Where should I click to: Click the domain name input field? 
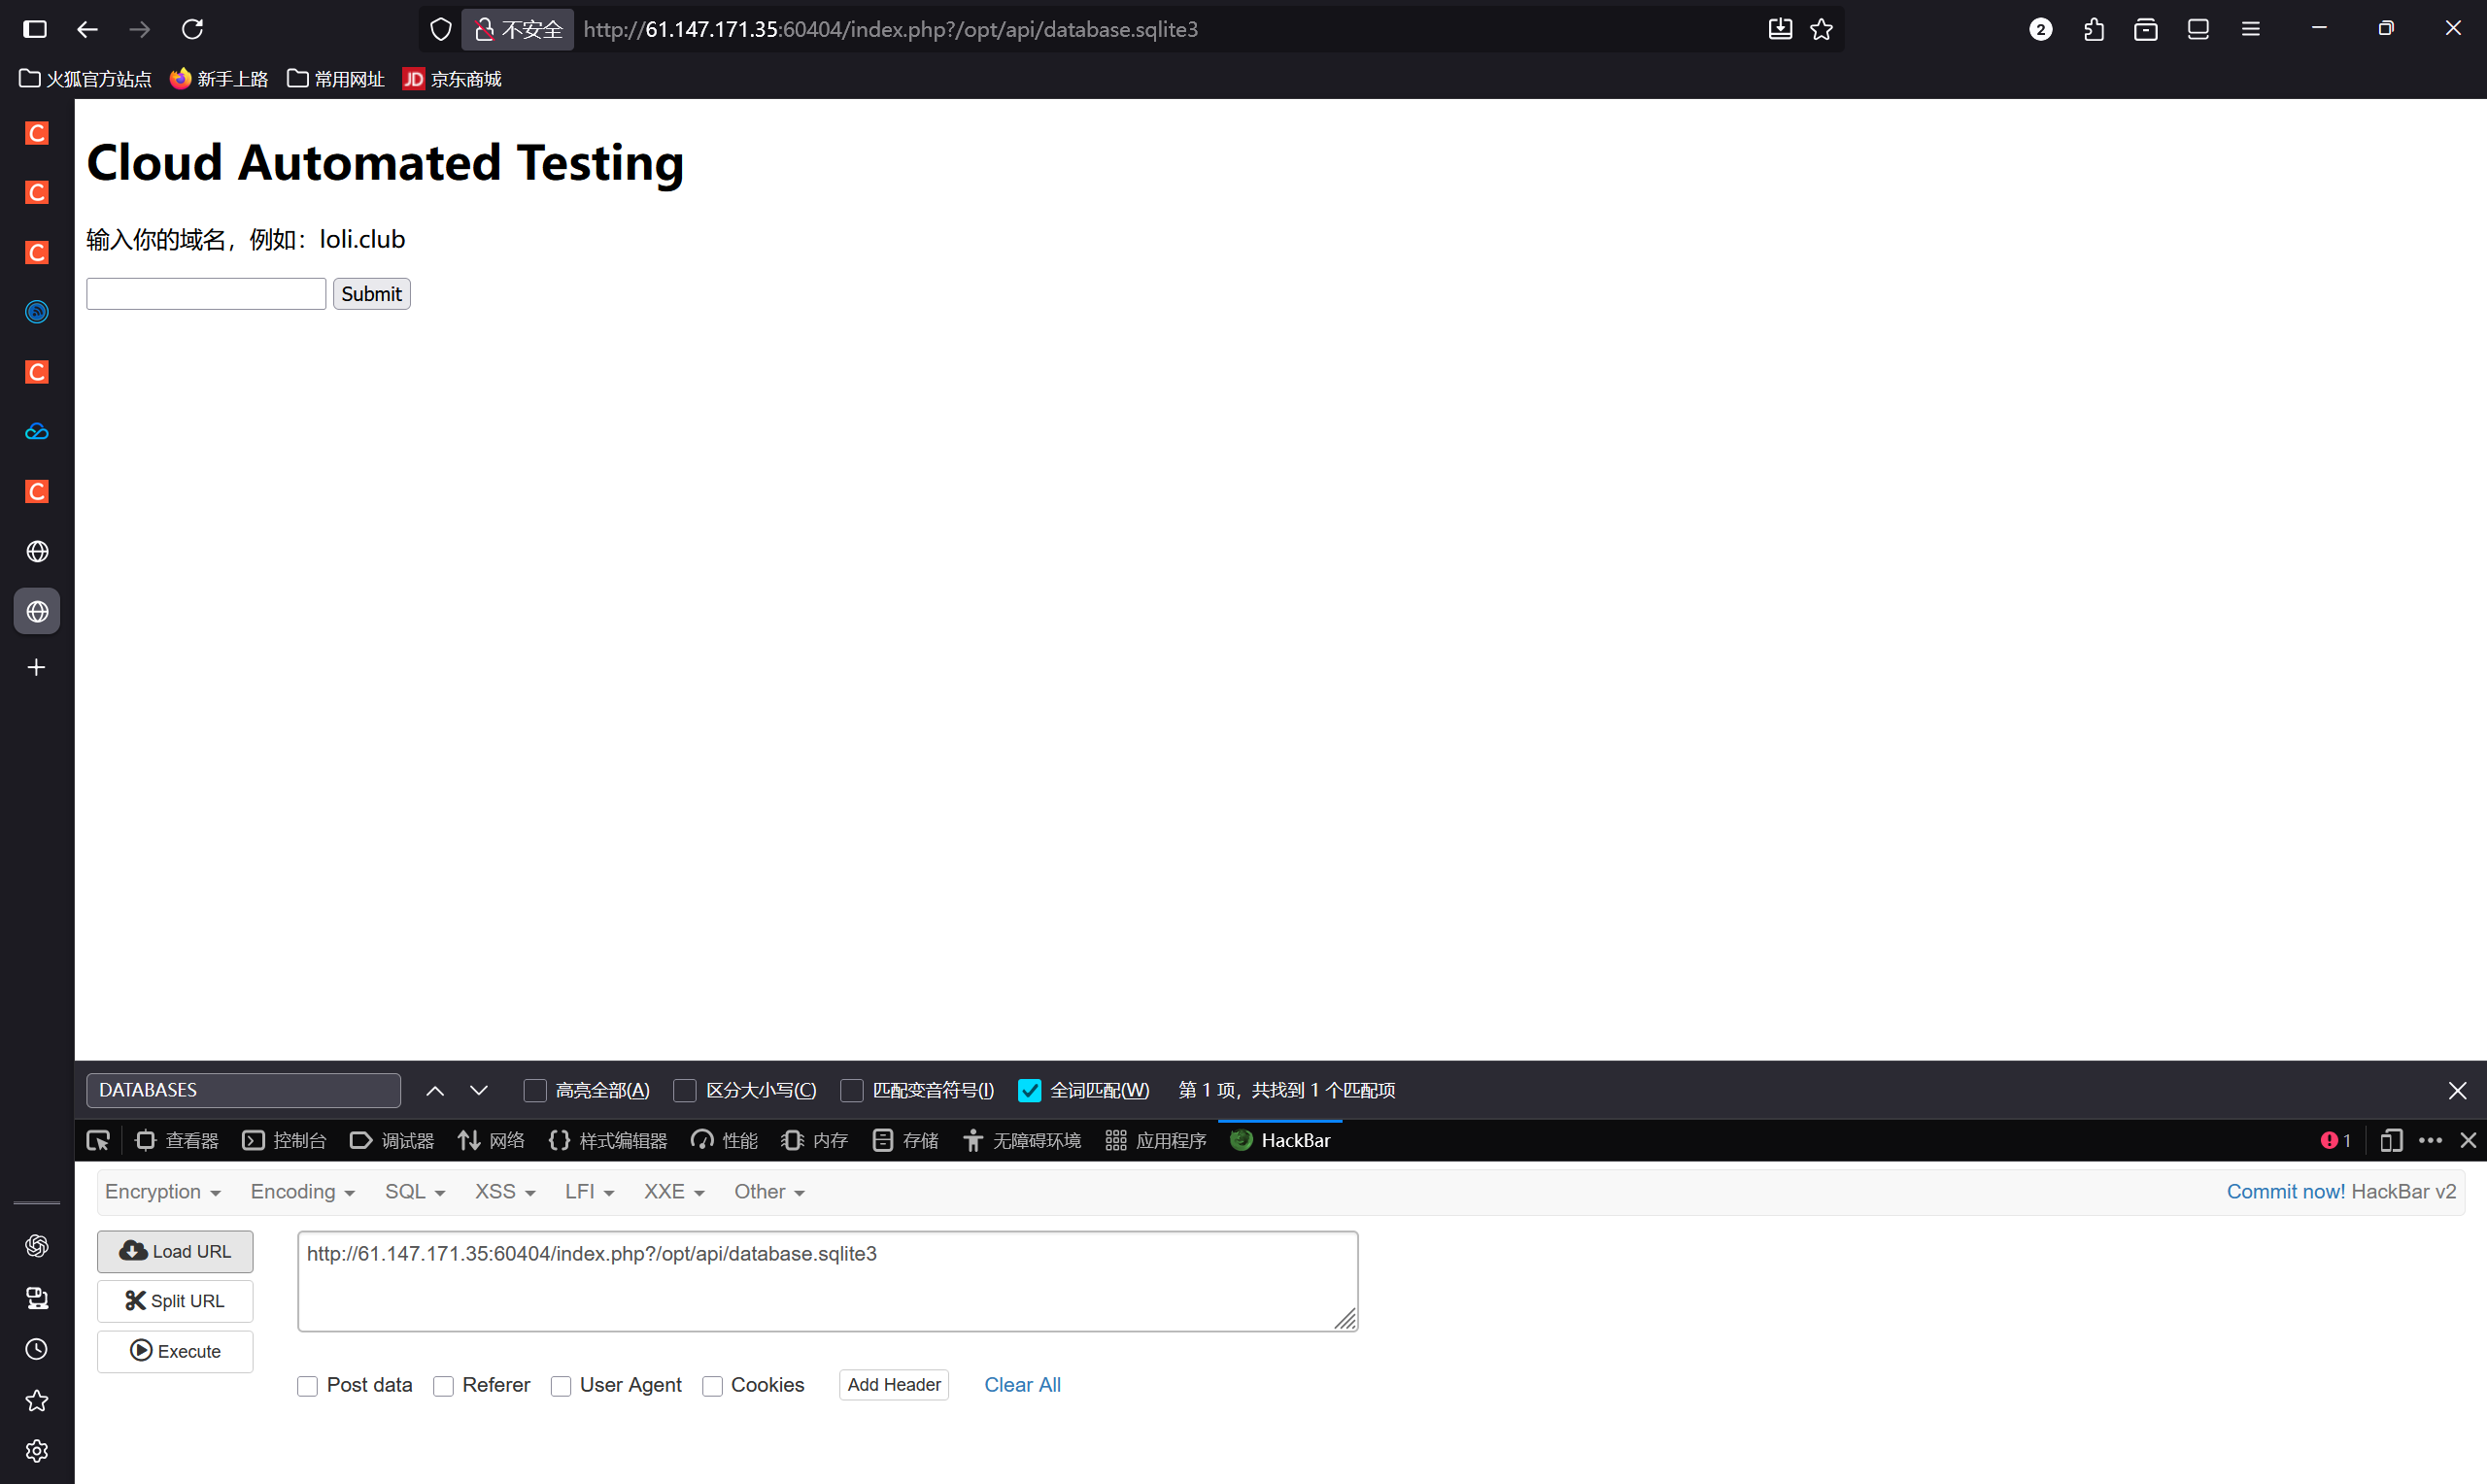(x=206, y=294)
